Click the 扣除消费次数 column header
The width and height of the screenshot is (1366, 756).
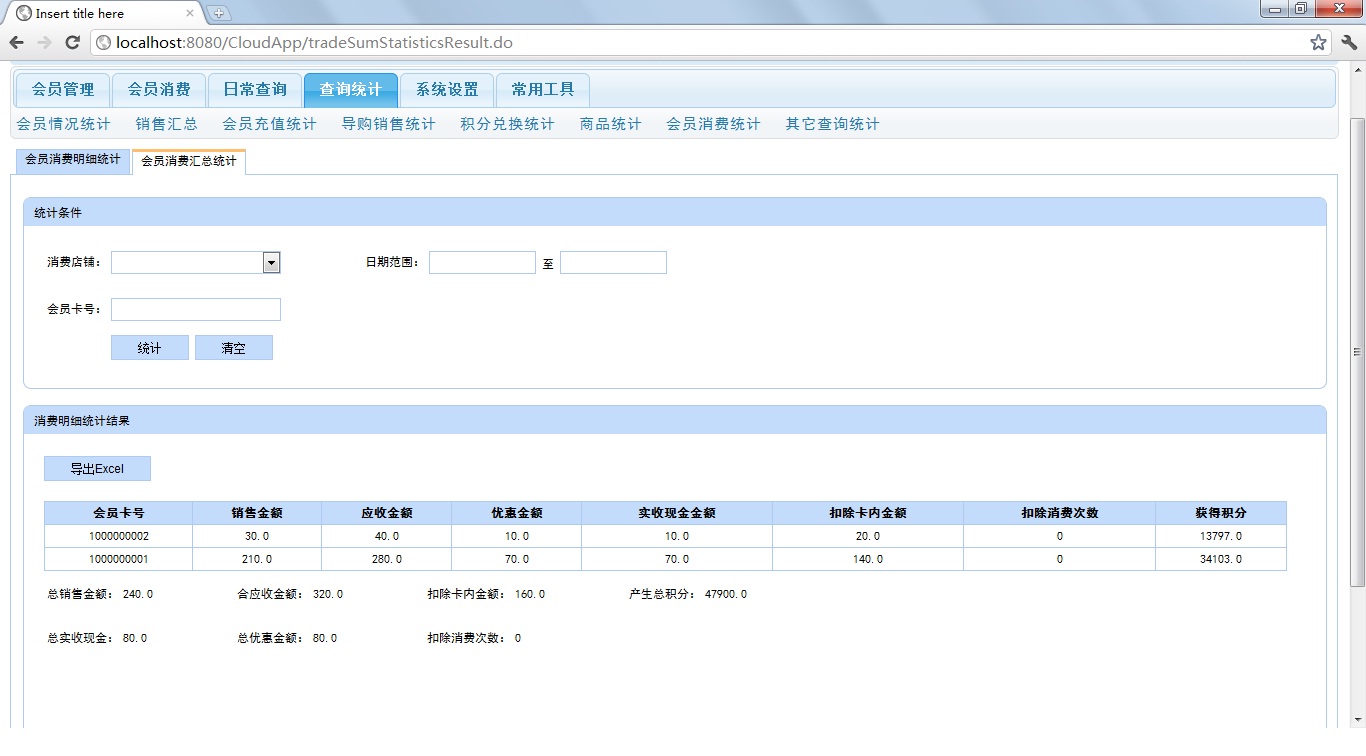(1060, 513)
